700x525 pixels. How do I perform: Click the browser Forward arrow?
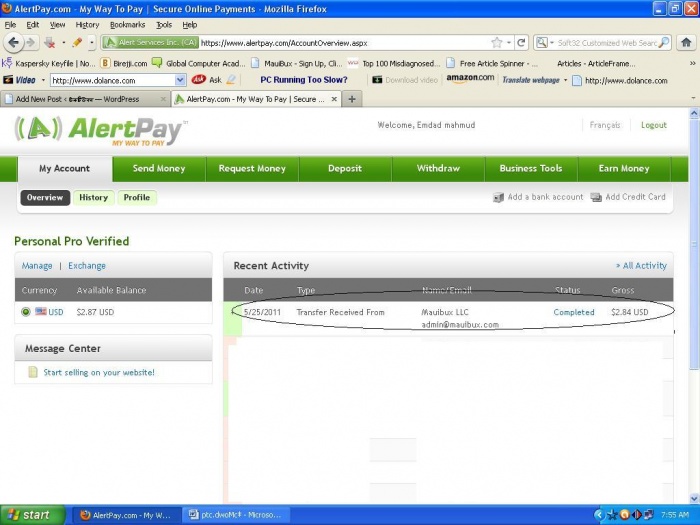pyautogui.click(x=30, y=43)
